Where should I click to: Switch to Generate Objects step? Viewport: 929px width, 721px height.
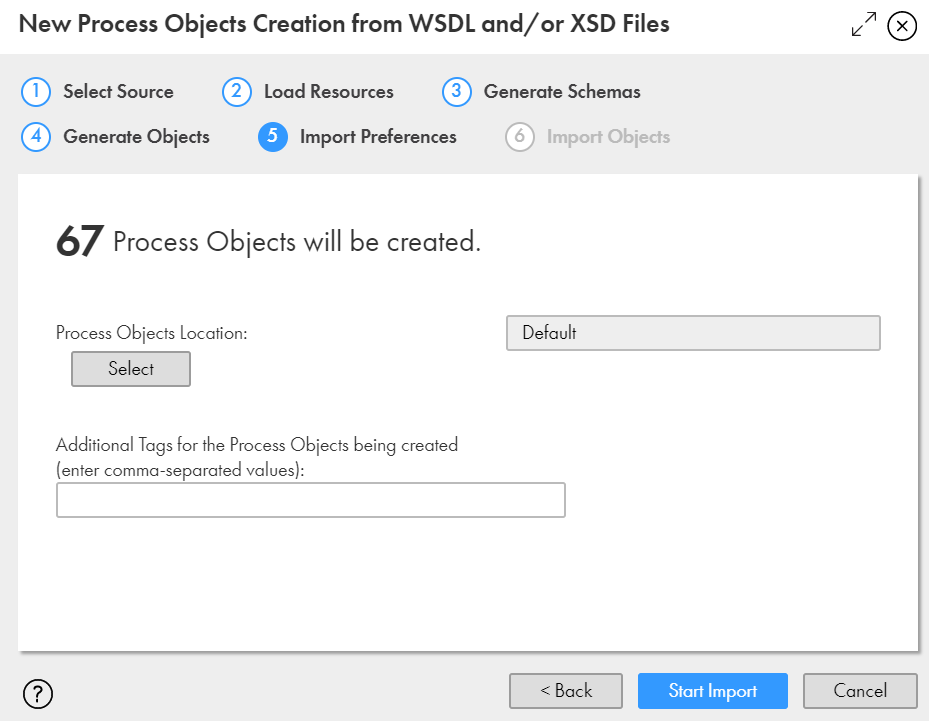click(136, 137)
